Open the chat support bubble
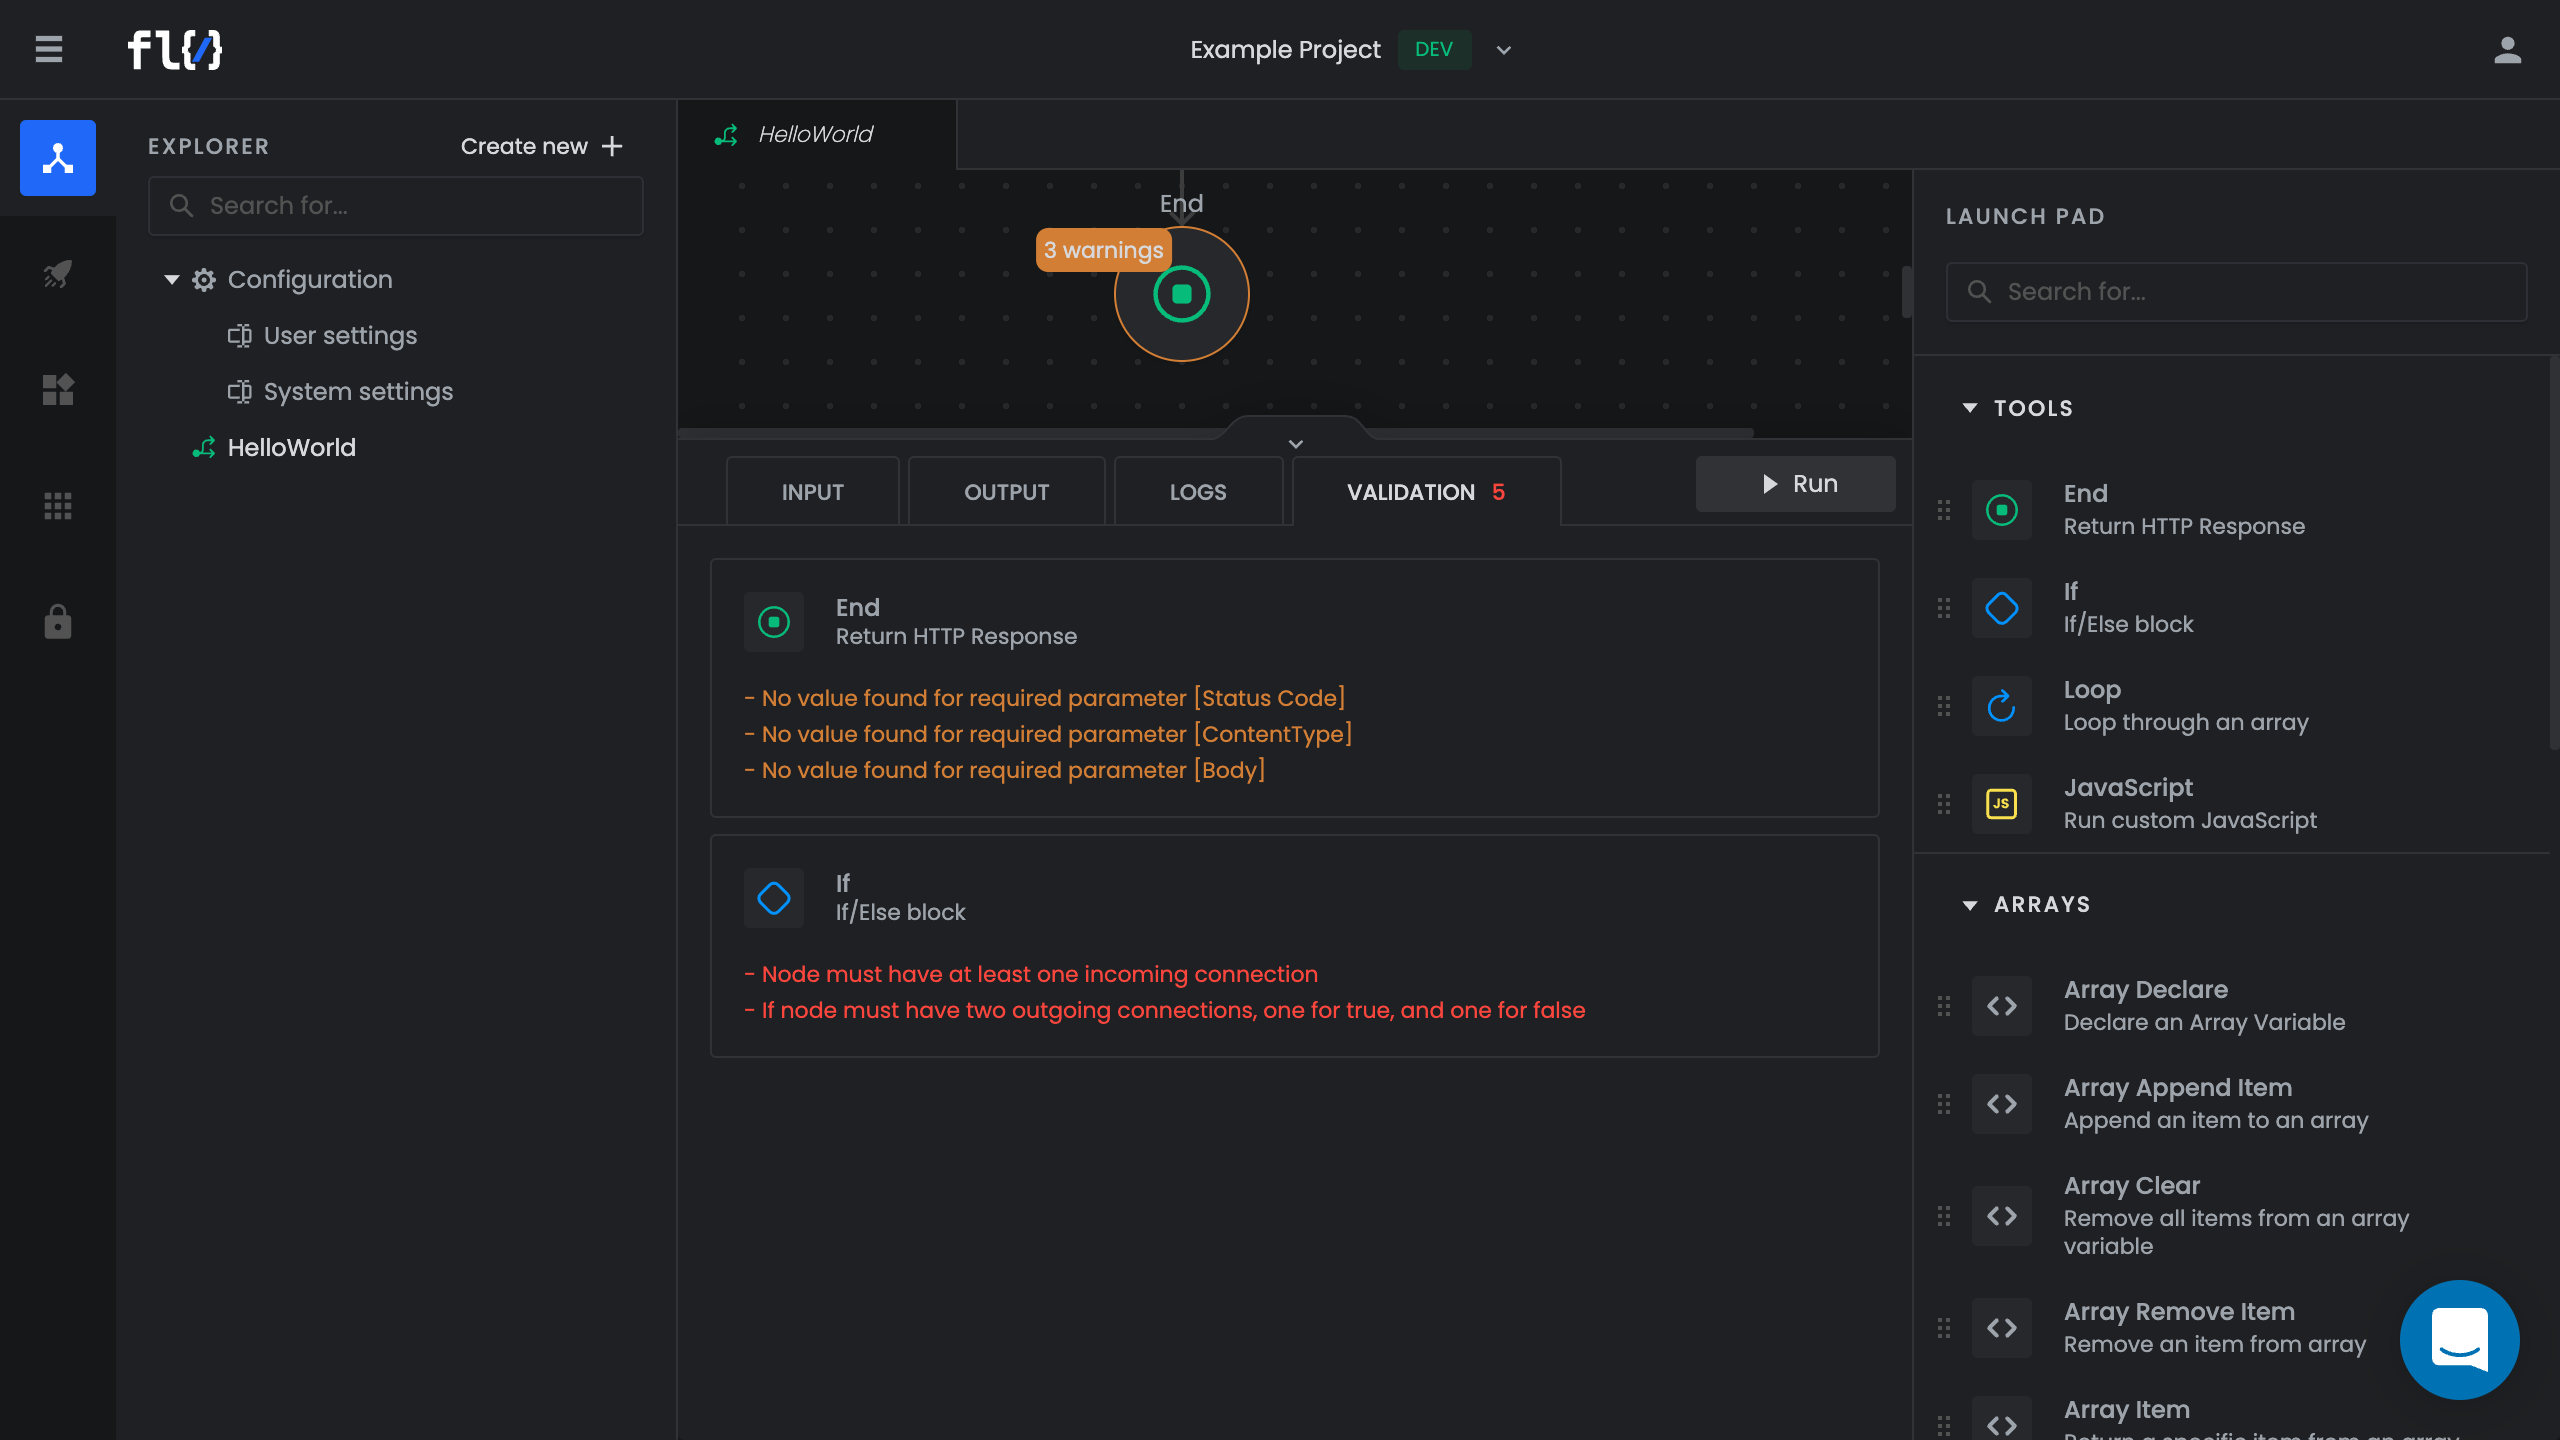 [x=2459, y=1339]
